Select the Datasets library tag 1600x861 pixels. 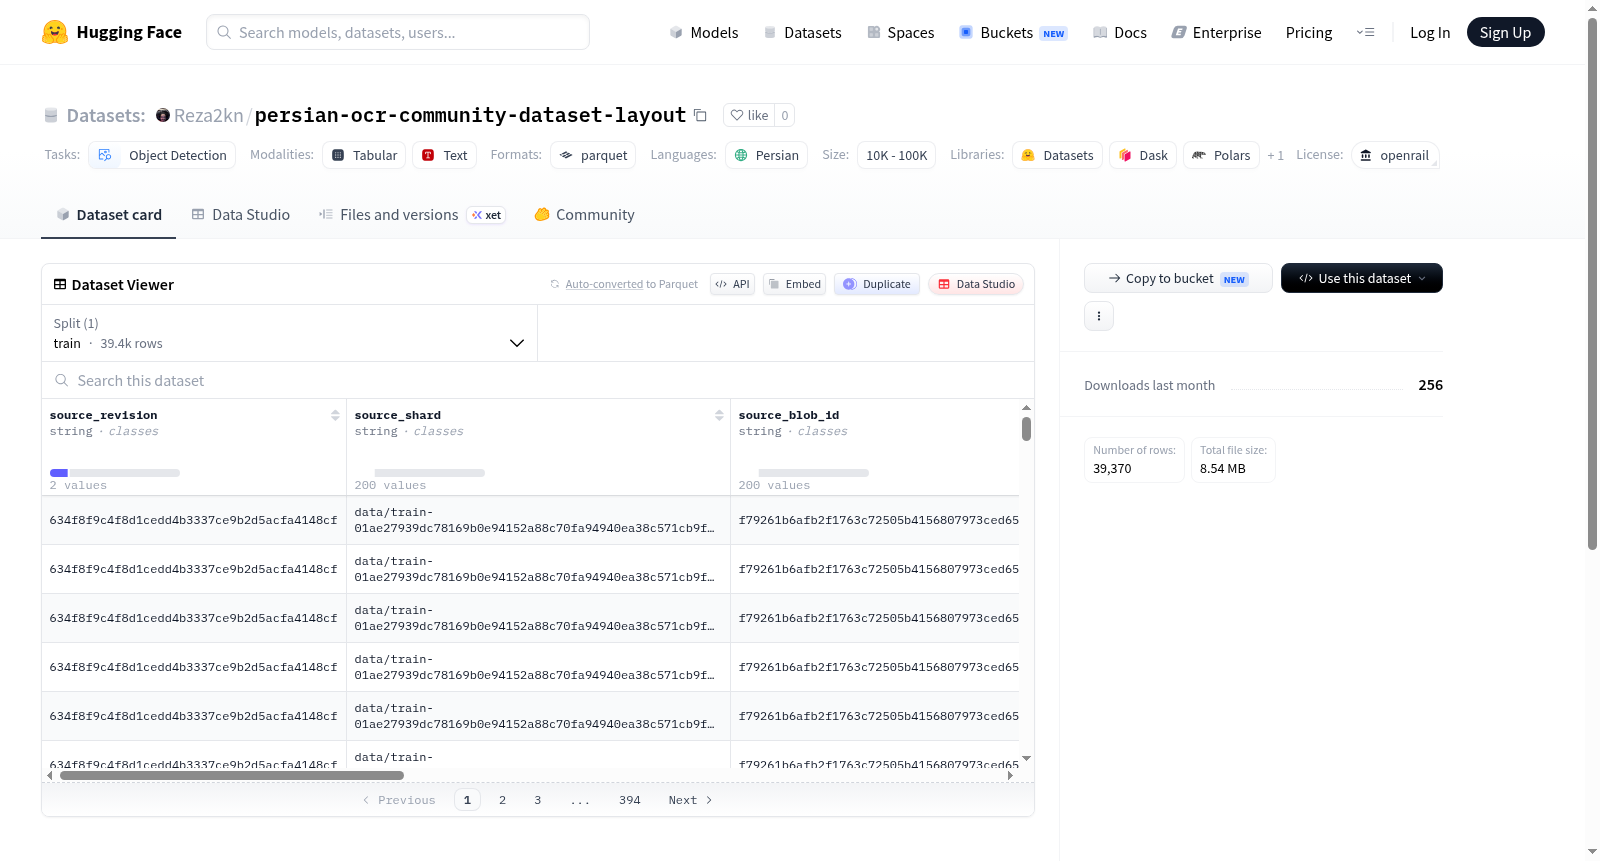(1057, 155)
